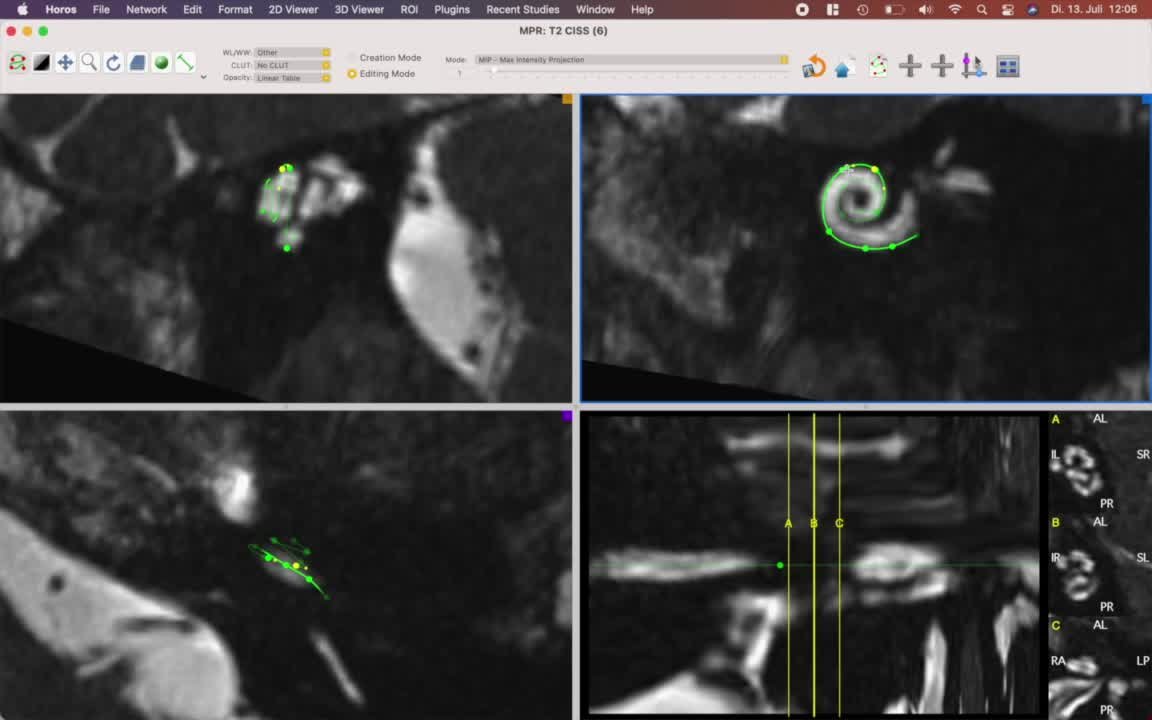The image size is (1152, 720).
Task: Click the first gray crosshair icon
Action: (910, 66)
